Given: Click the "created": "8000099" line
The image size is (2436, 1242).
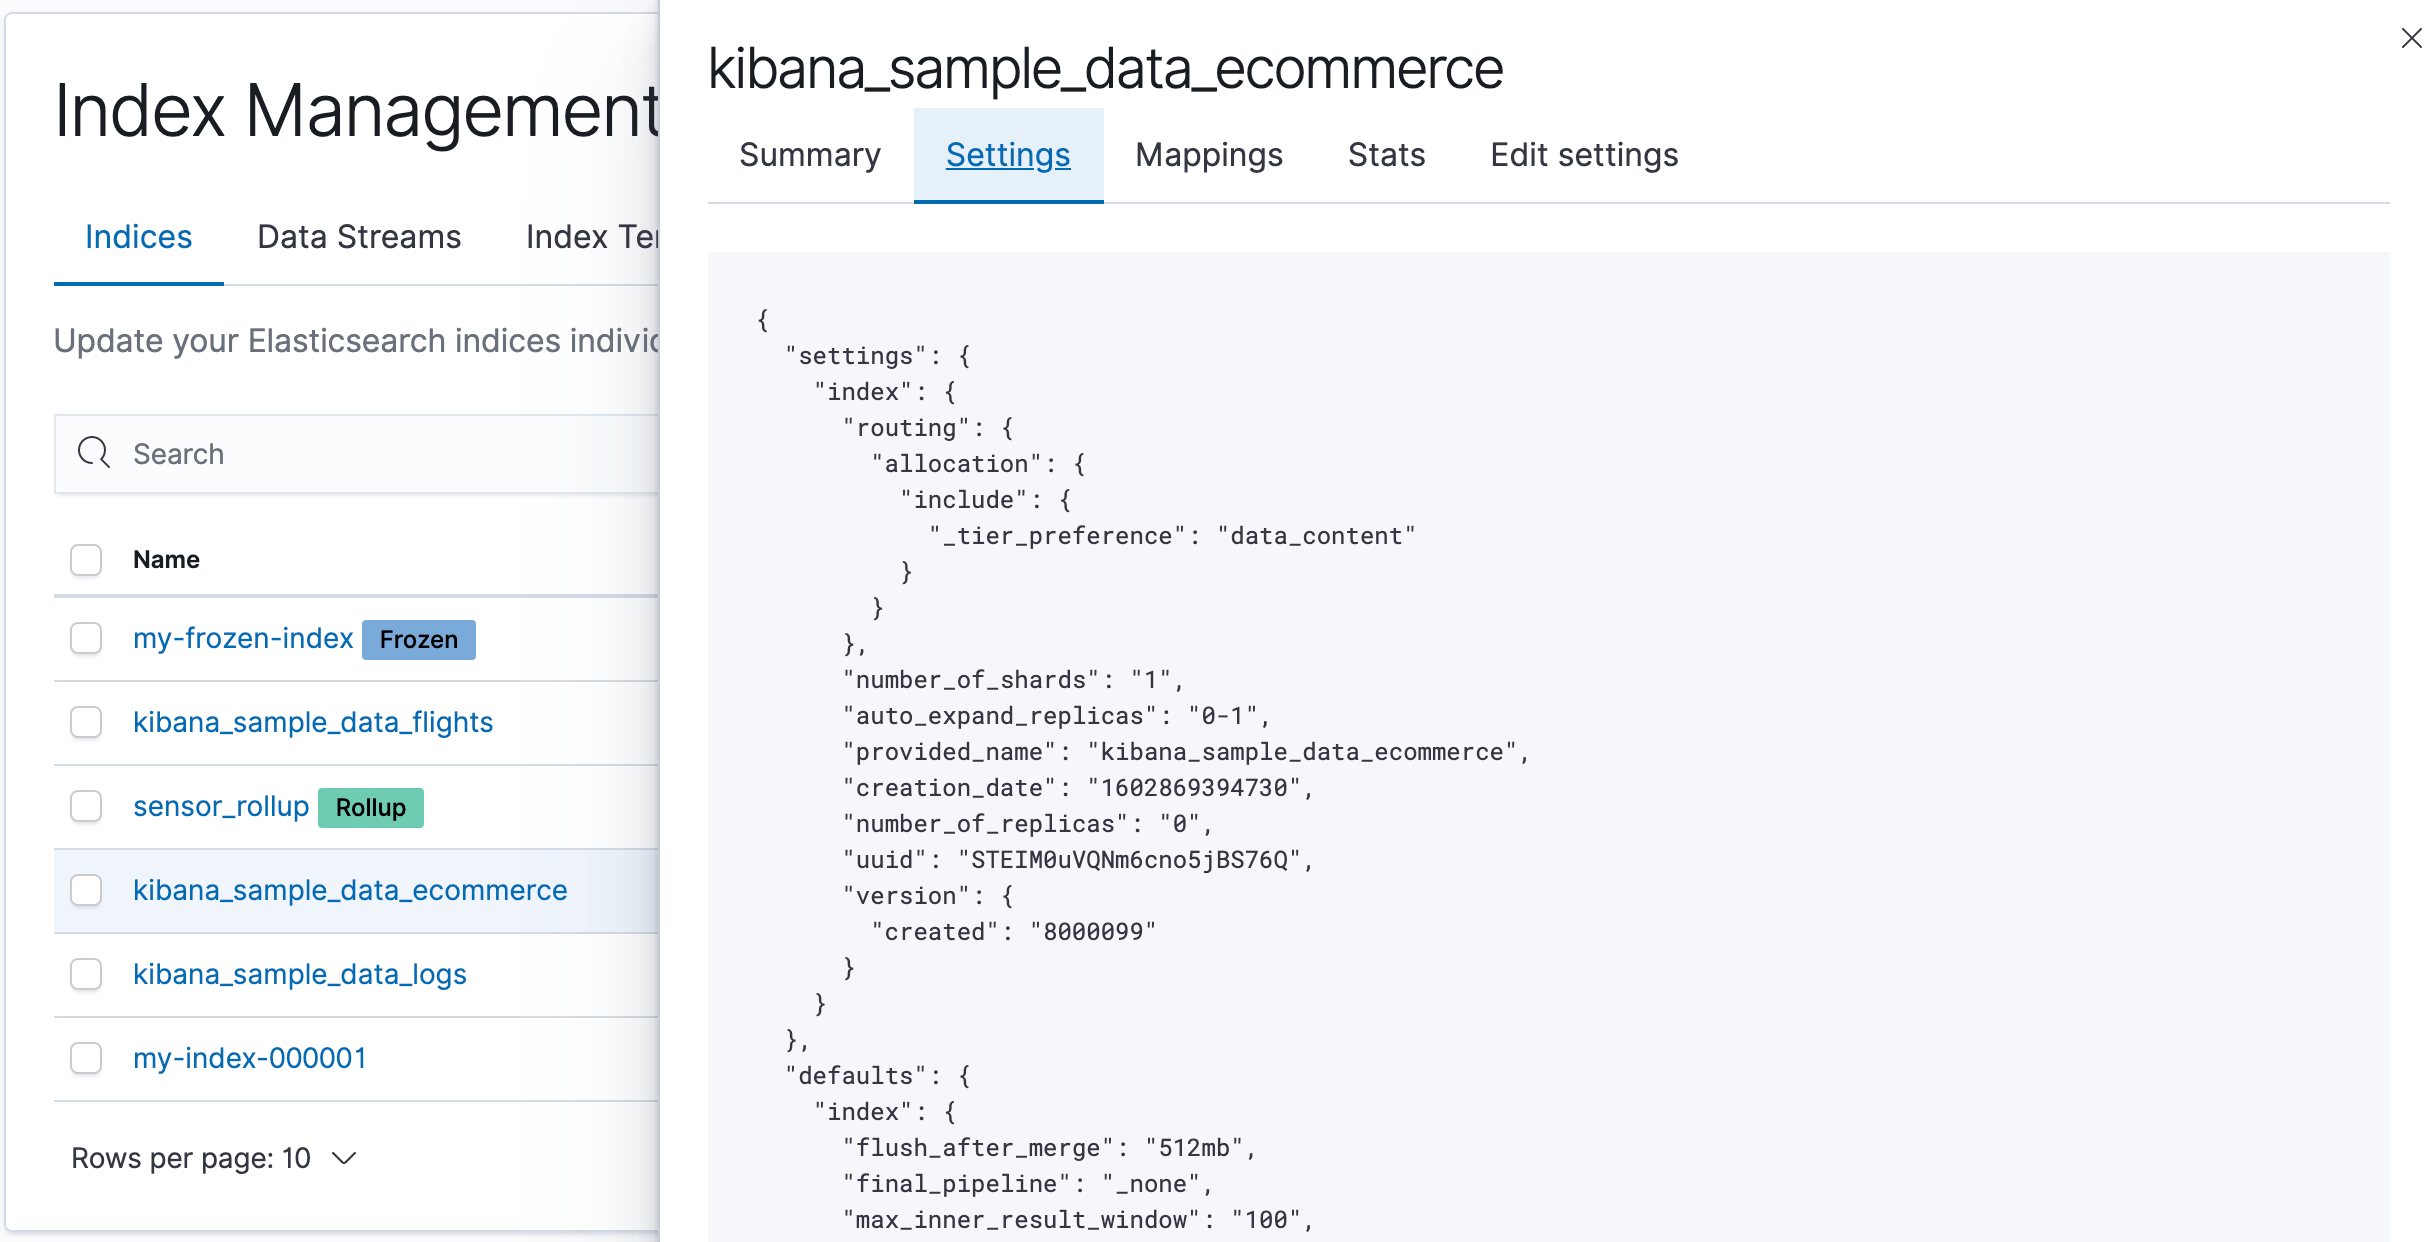Looking at the screenshot, I should click(x=1014, y=932).
